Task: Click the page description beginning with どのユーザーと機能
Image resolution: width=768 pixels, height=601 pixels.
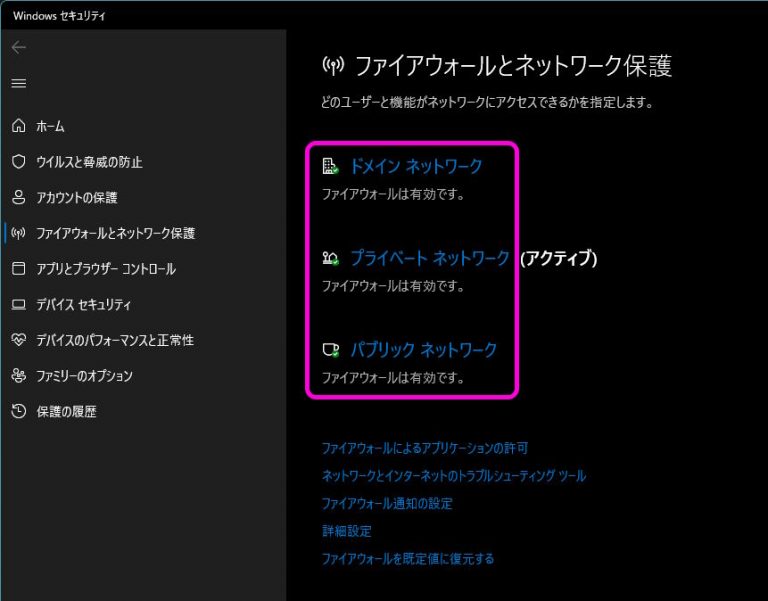Action: [487, 102]
